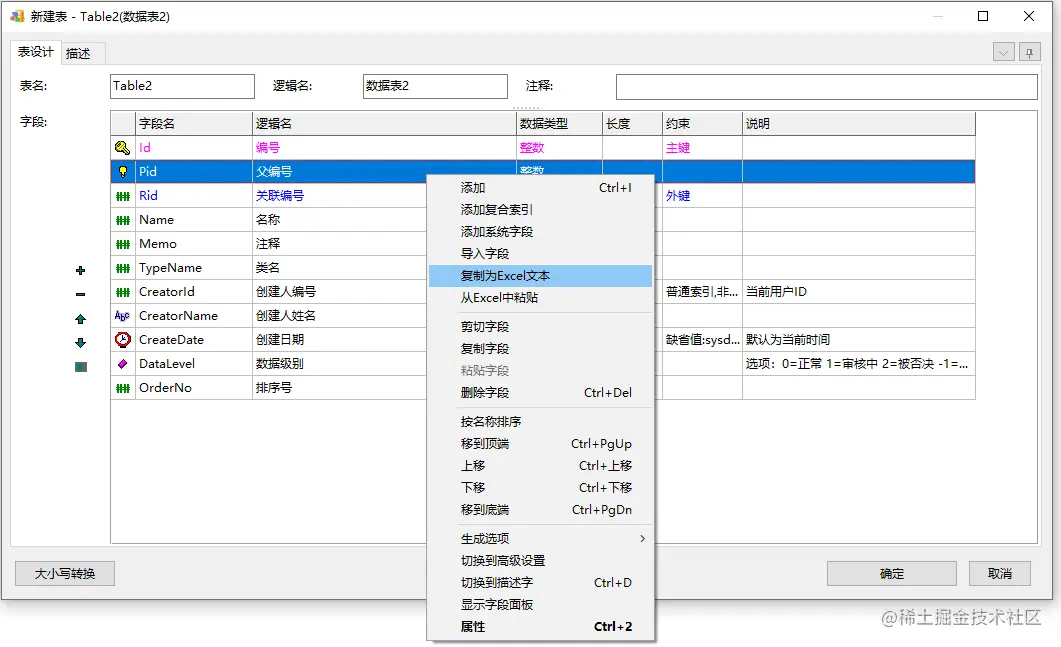Select the DataLevel field name cell
Viewport: 1061px width, 647px height.
tap(194, 364)
